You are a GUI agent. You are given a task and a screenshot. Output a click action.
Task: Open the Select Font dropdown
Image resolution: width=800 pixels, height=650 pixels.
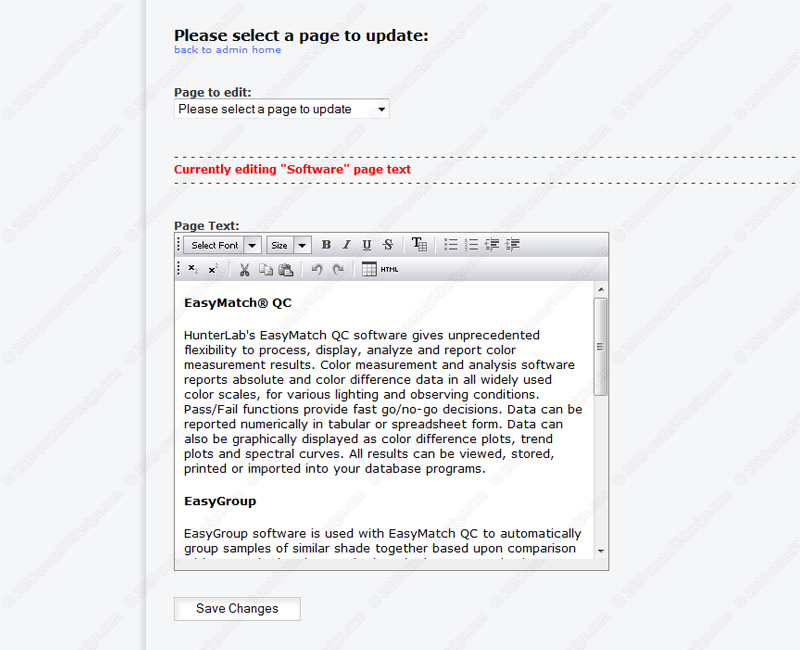223,245
